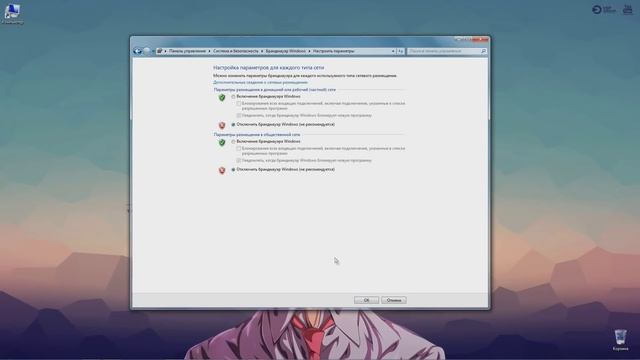Image resolution: width=640 pixels, height=360 pixels.
Task: Select 'Отключить брандмауэр' for private network
Action: click(x=233, y=124)
